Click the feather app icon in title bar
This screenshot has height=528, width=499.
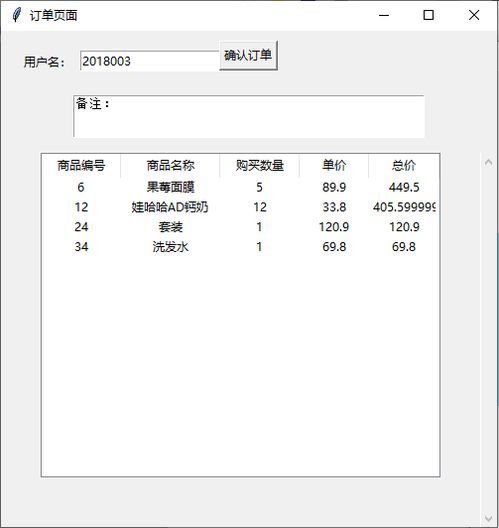16,15
